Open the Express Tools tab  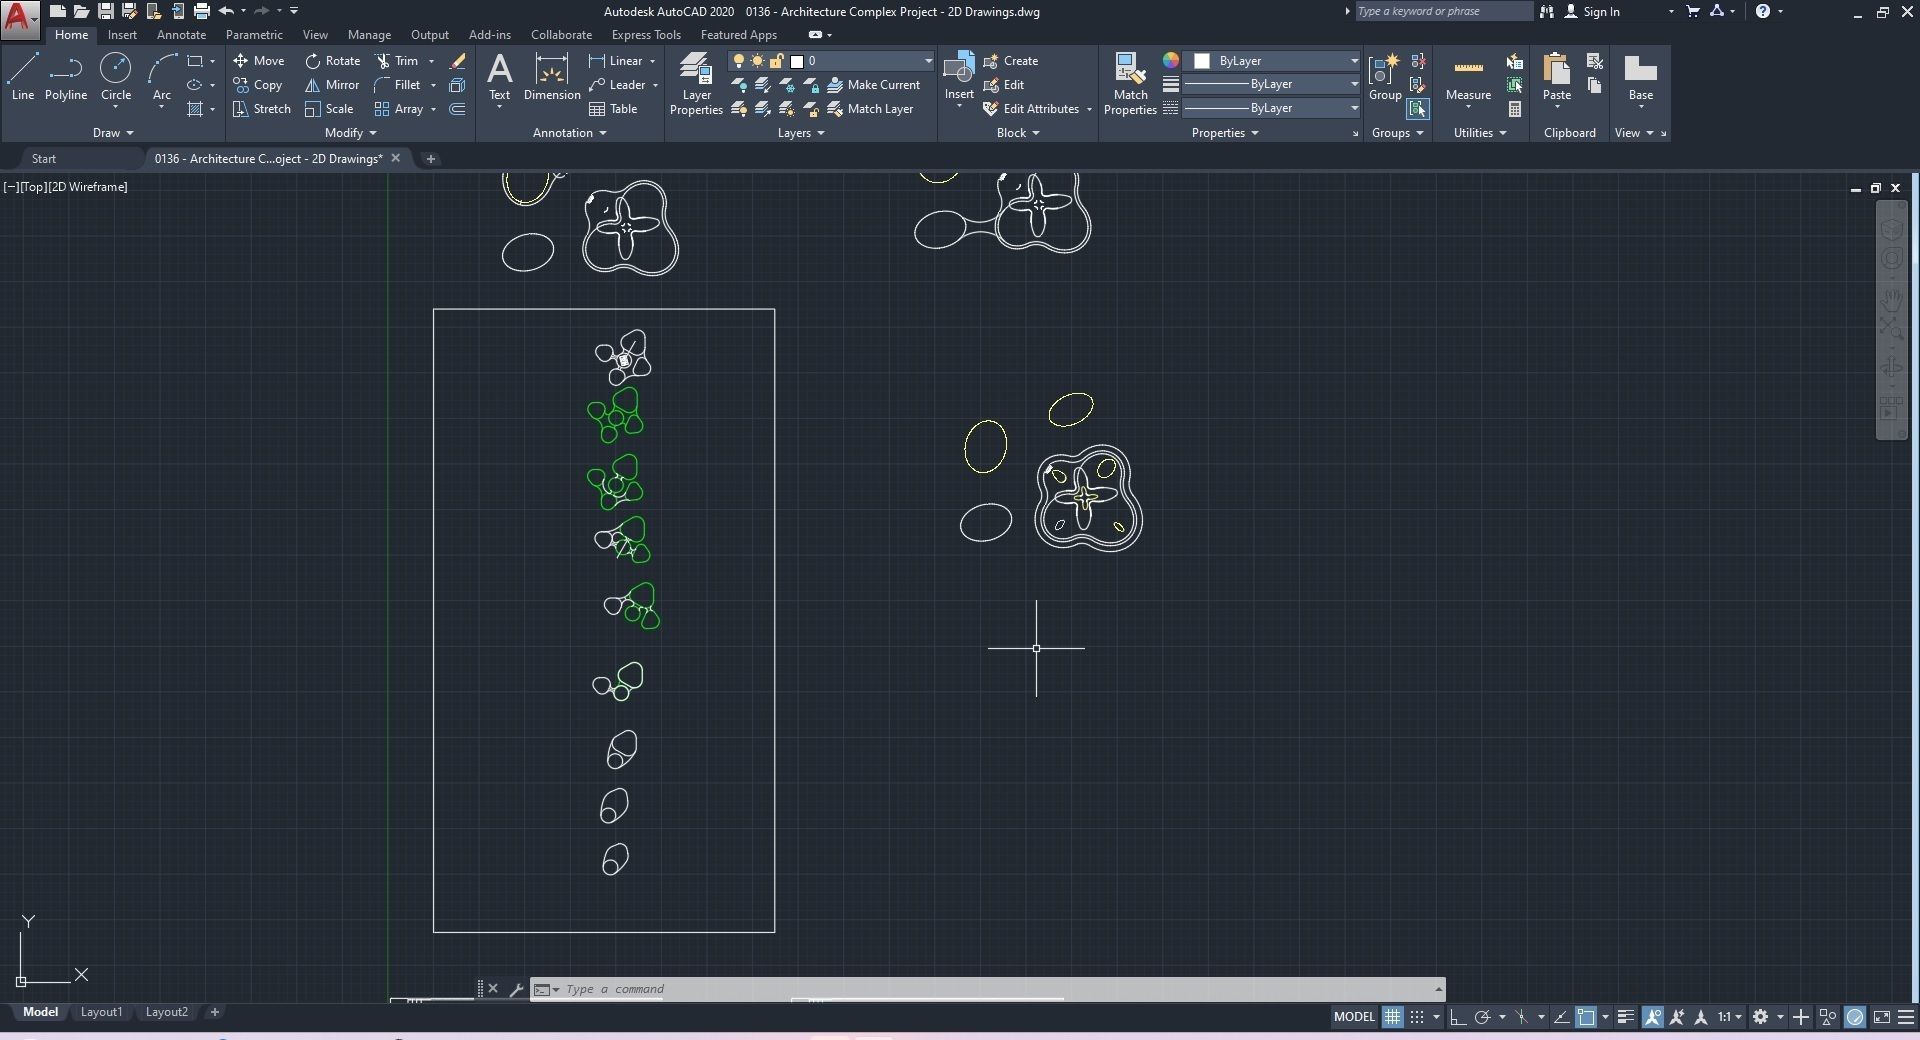(x=646, y=35)
